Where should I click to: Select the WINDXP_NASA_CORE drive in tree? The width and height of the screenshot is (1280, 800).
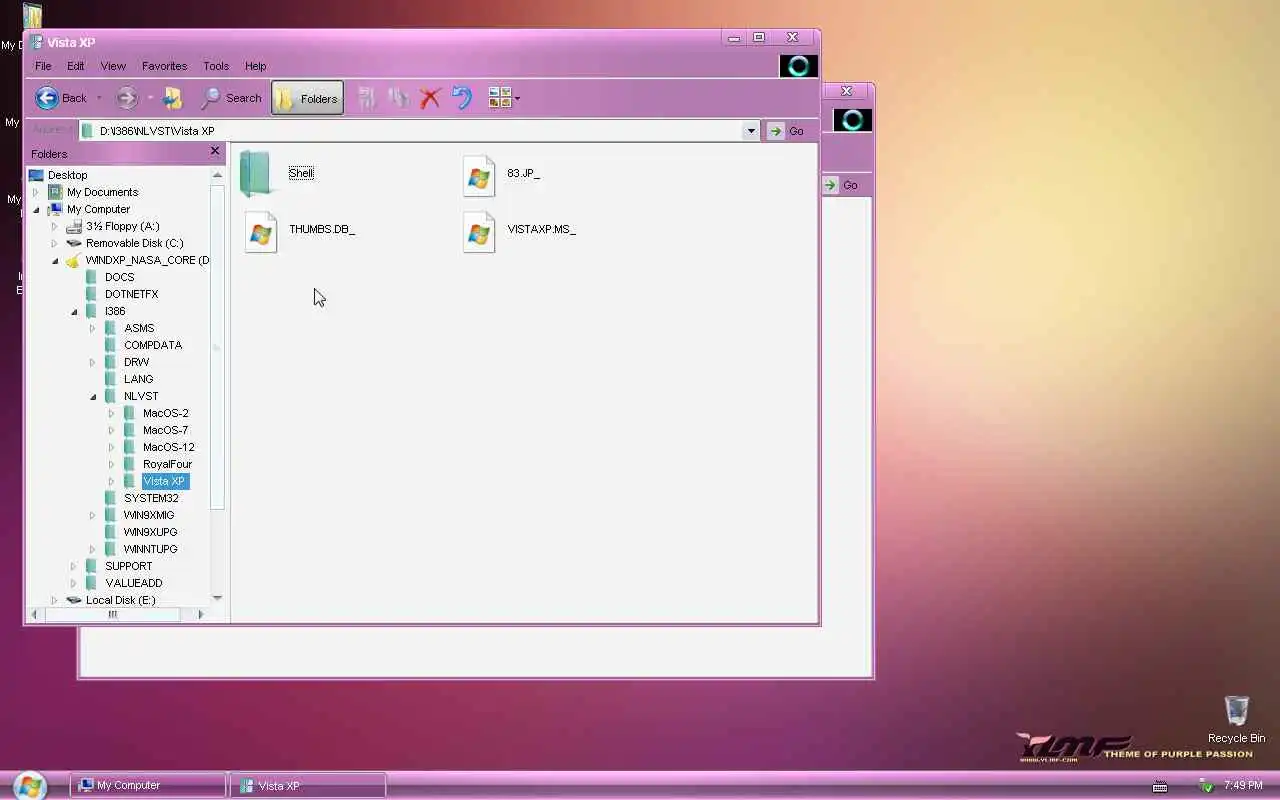tap(147, 260)
